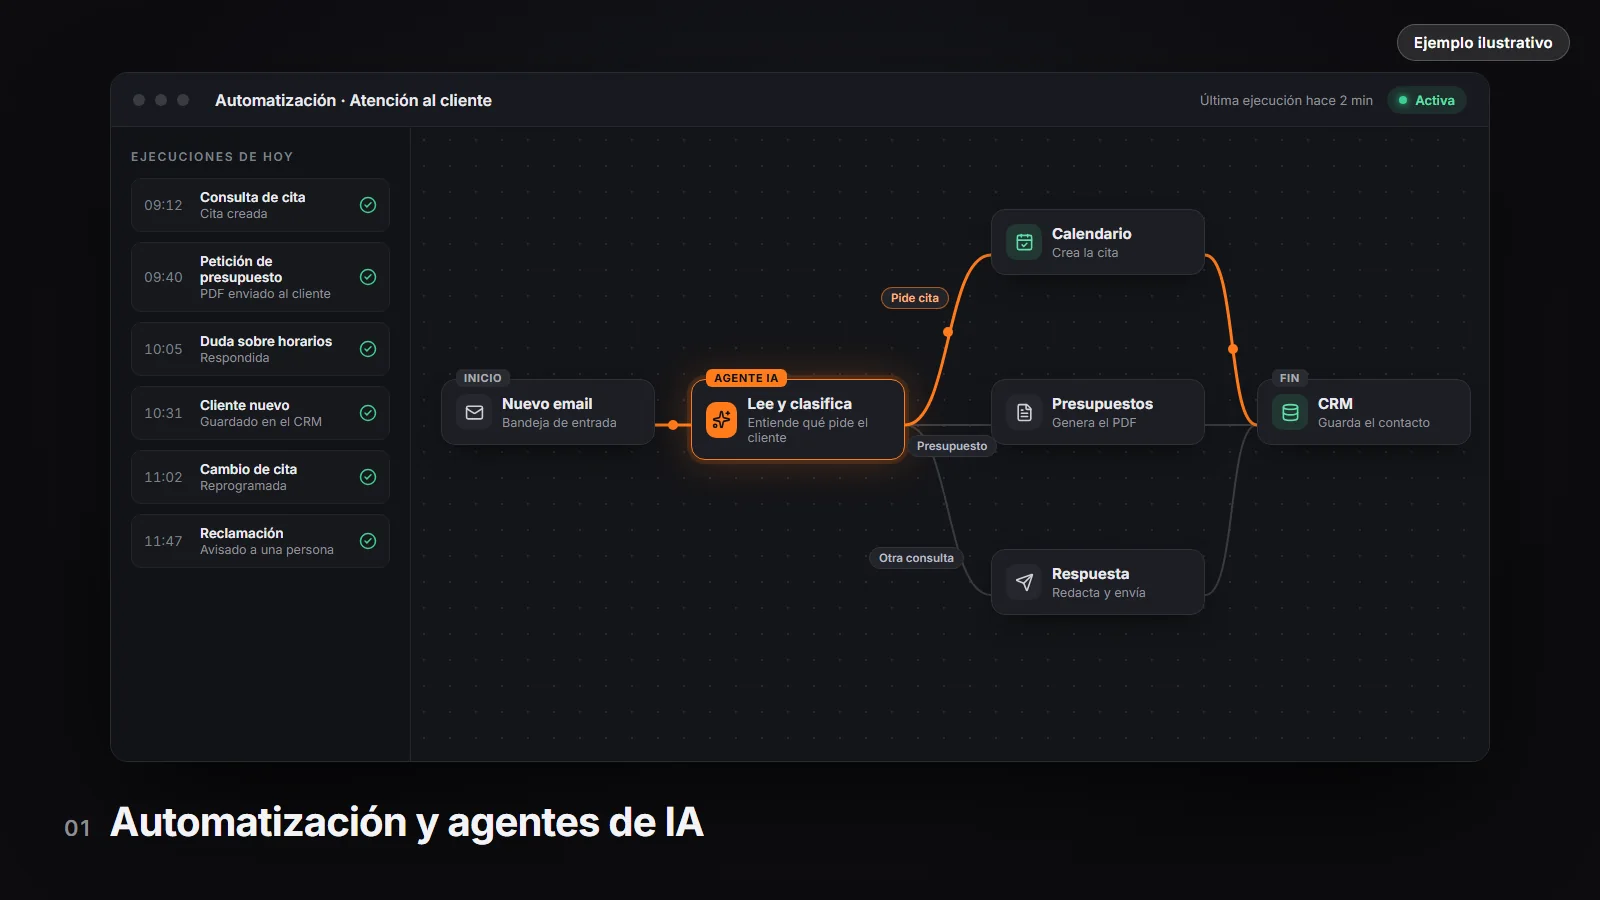Select the Presupuesto branch label
The height and width of the screenshot is (900, 1600).
pos(952,446)
